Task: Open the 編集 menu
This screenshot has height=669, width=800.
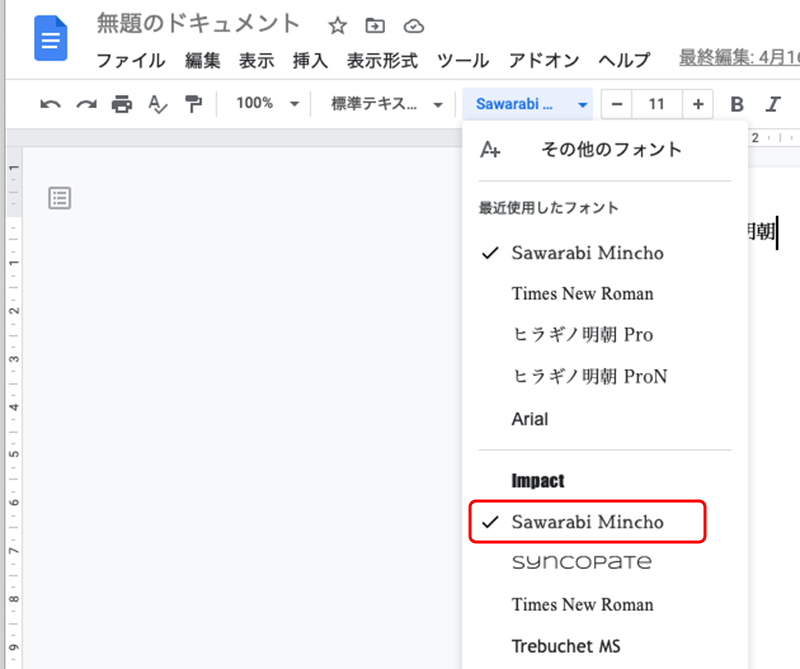Action: click(203, 61)
